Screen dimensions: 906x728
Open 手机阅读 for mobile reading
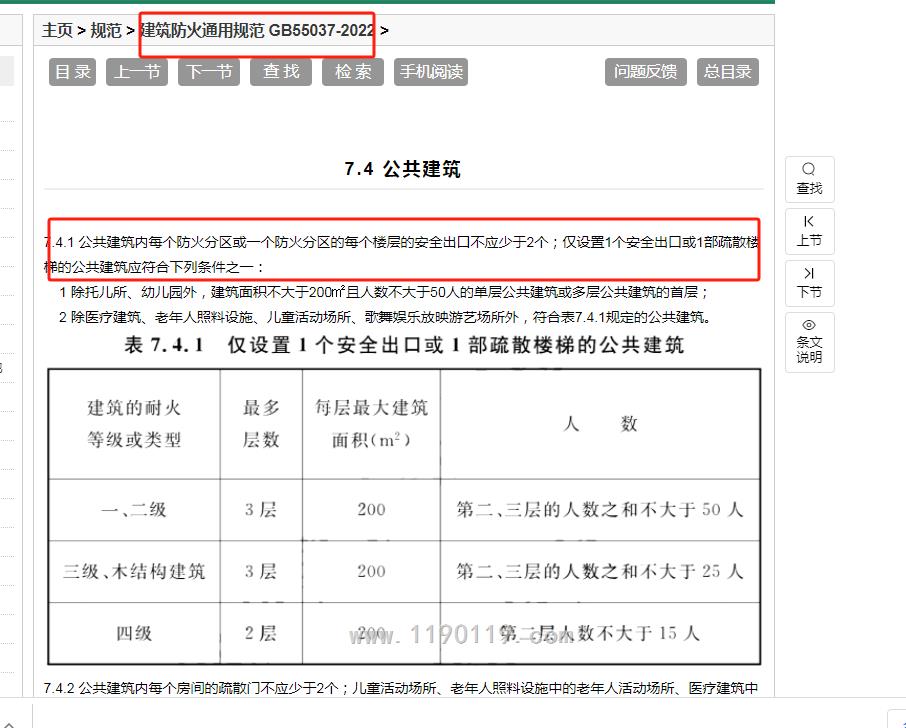point(431,72)
